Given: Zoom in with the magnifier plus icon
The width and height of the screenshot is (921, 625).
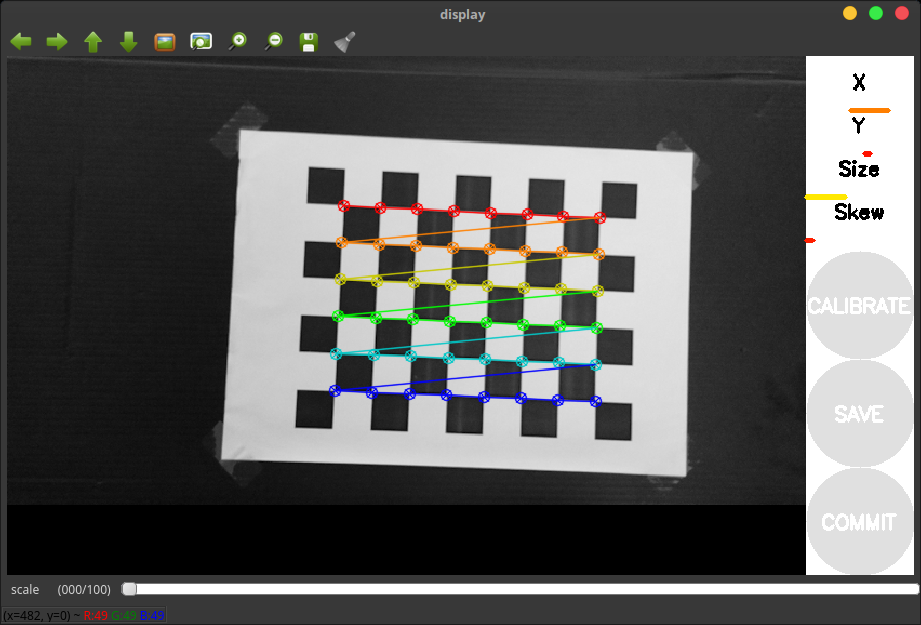Looking at the screenshot, I should click(238, 42).
